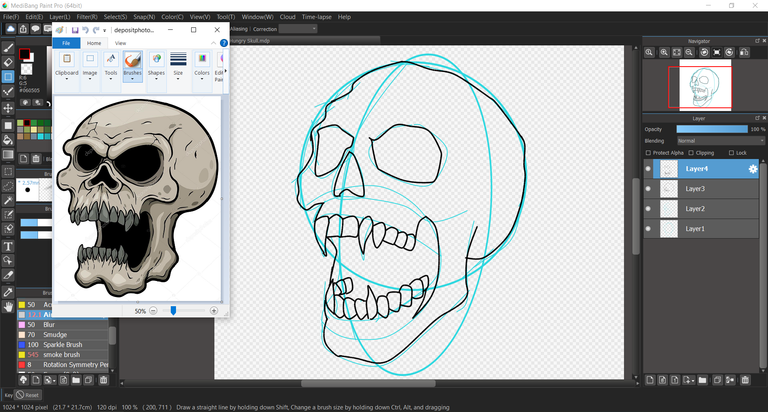Click Paint zoom slider handle

pyautogui.click(x=173, y=311)
